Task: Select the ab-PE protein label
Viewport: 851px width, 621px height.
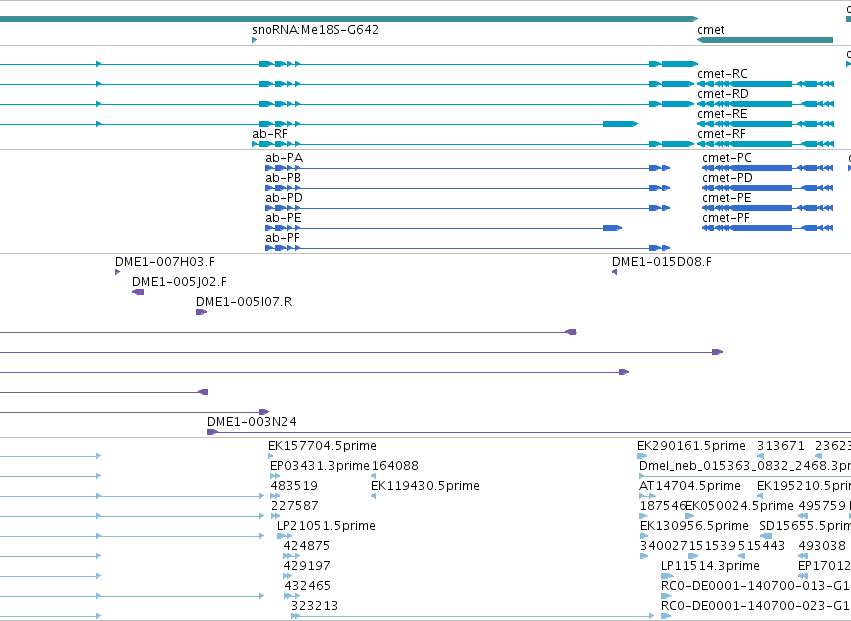Action: (283, 218)
